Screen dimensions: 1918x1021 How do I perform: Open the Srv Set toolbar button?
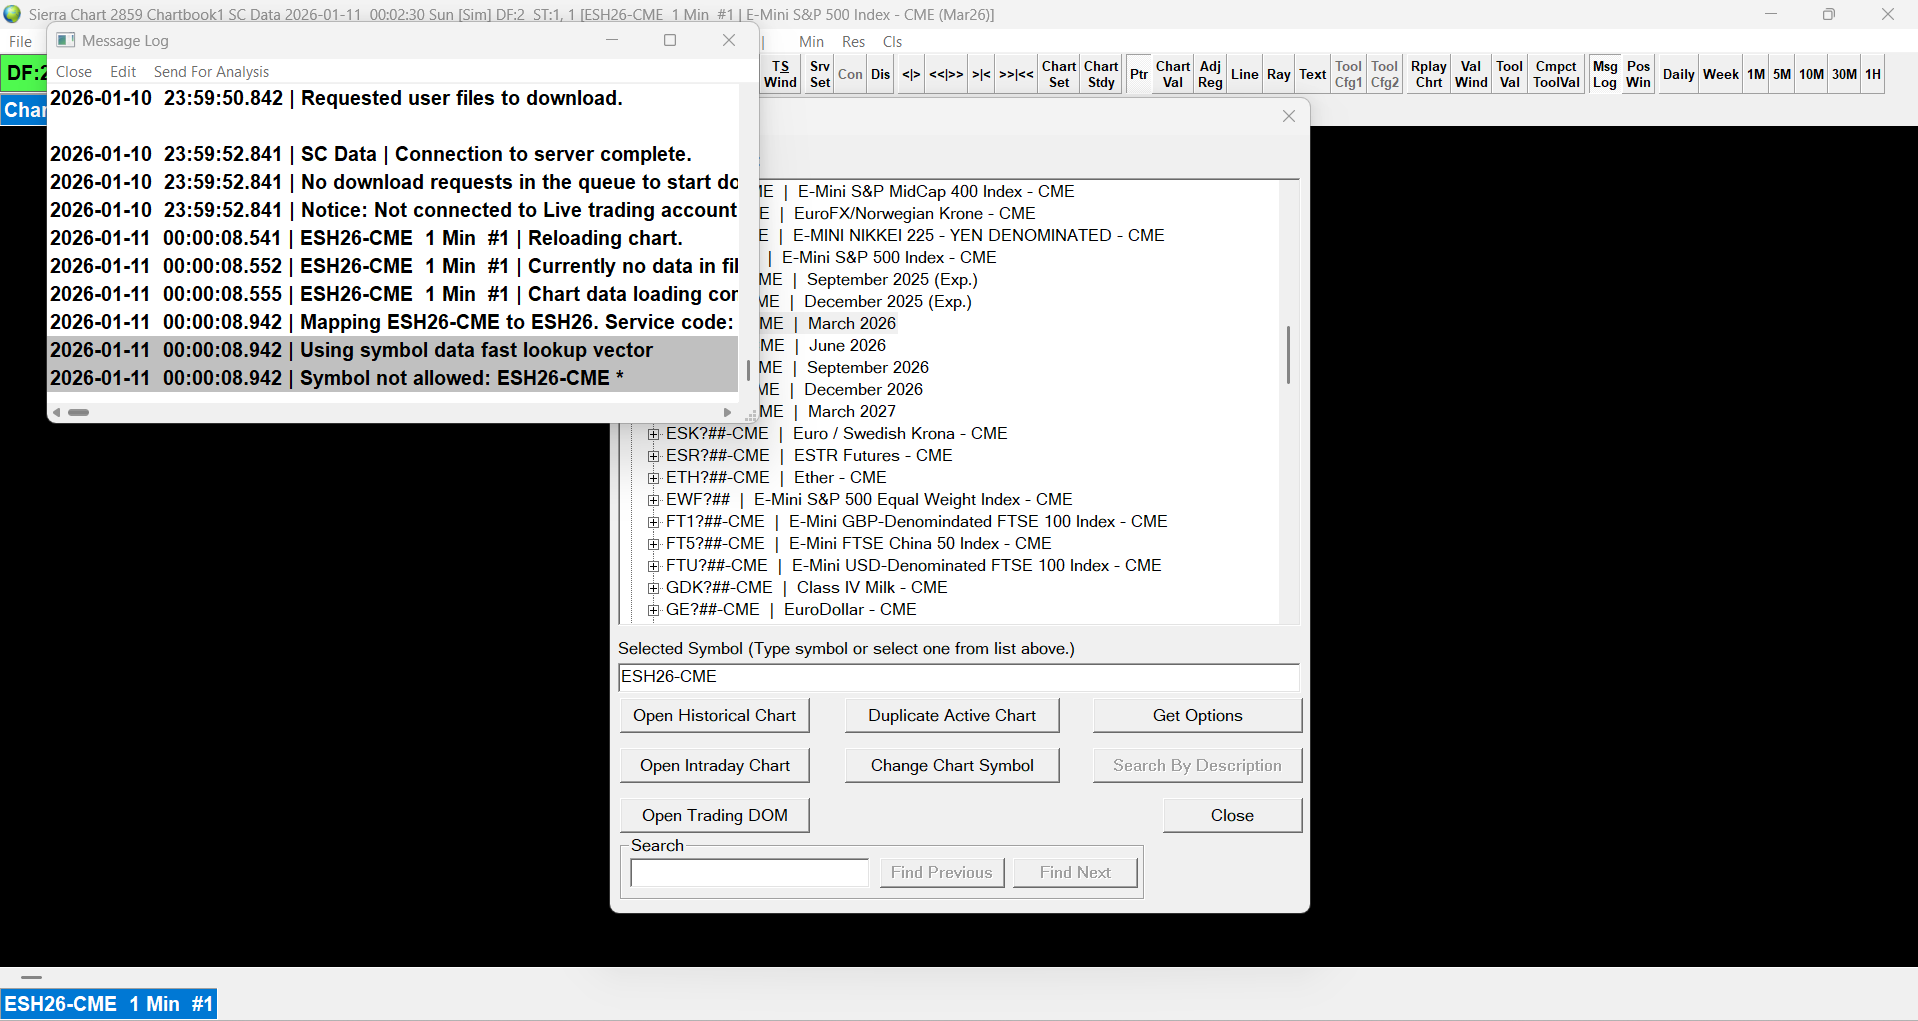click(820, 74)
